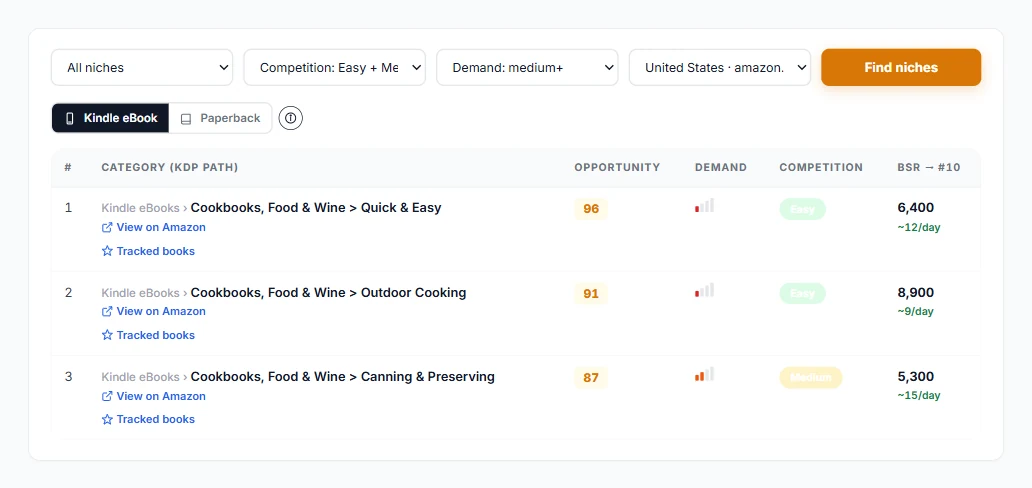This screenshot has width=1032, height=488.
Task: Open View on Amazon for Quick & Easy
Action: tap(153, 227)
